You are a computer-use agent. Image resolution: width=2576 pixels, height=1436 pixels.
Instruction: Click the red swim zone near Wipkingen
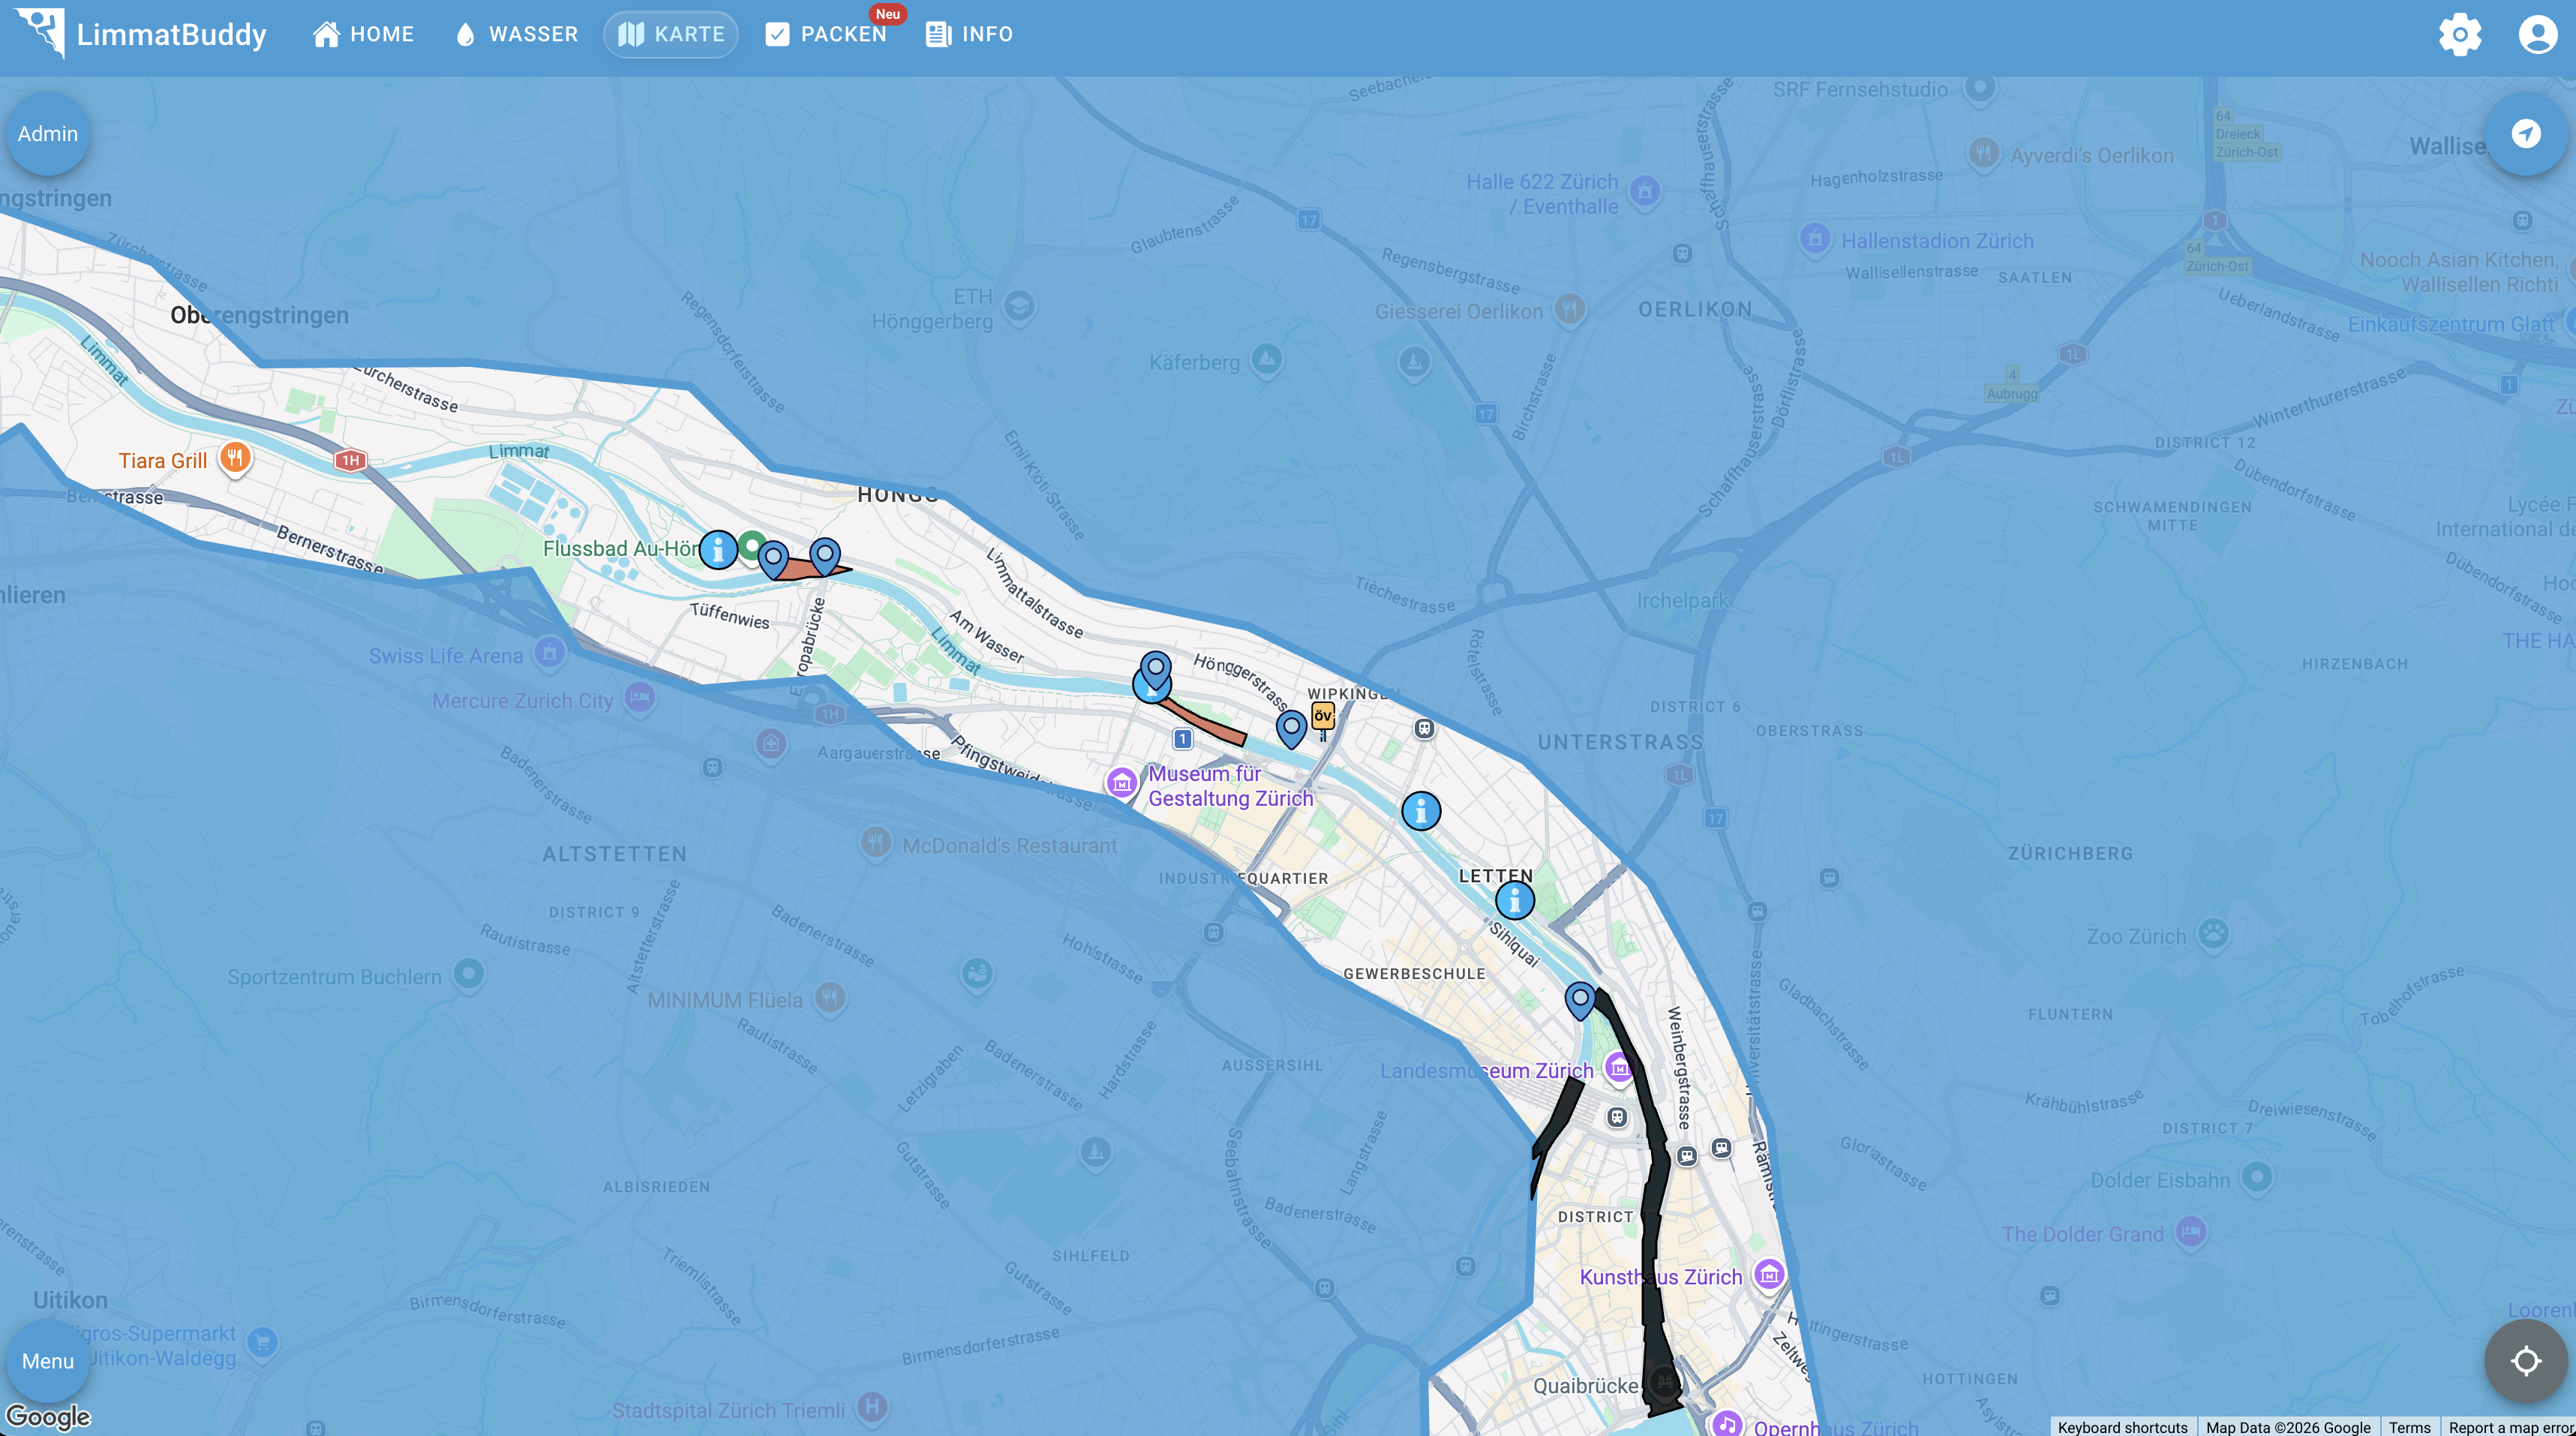pos(1203,722)
